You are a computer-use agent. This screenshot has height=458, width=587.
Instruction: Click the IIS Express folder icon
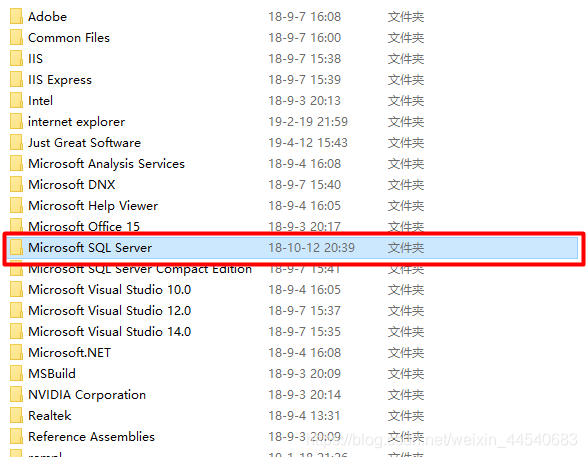(16, 79)
